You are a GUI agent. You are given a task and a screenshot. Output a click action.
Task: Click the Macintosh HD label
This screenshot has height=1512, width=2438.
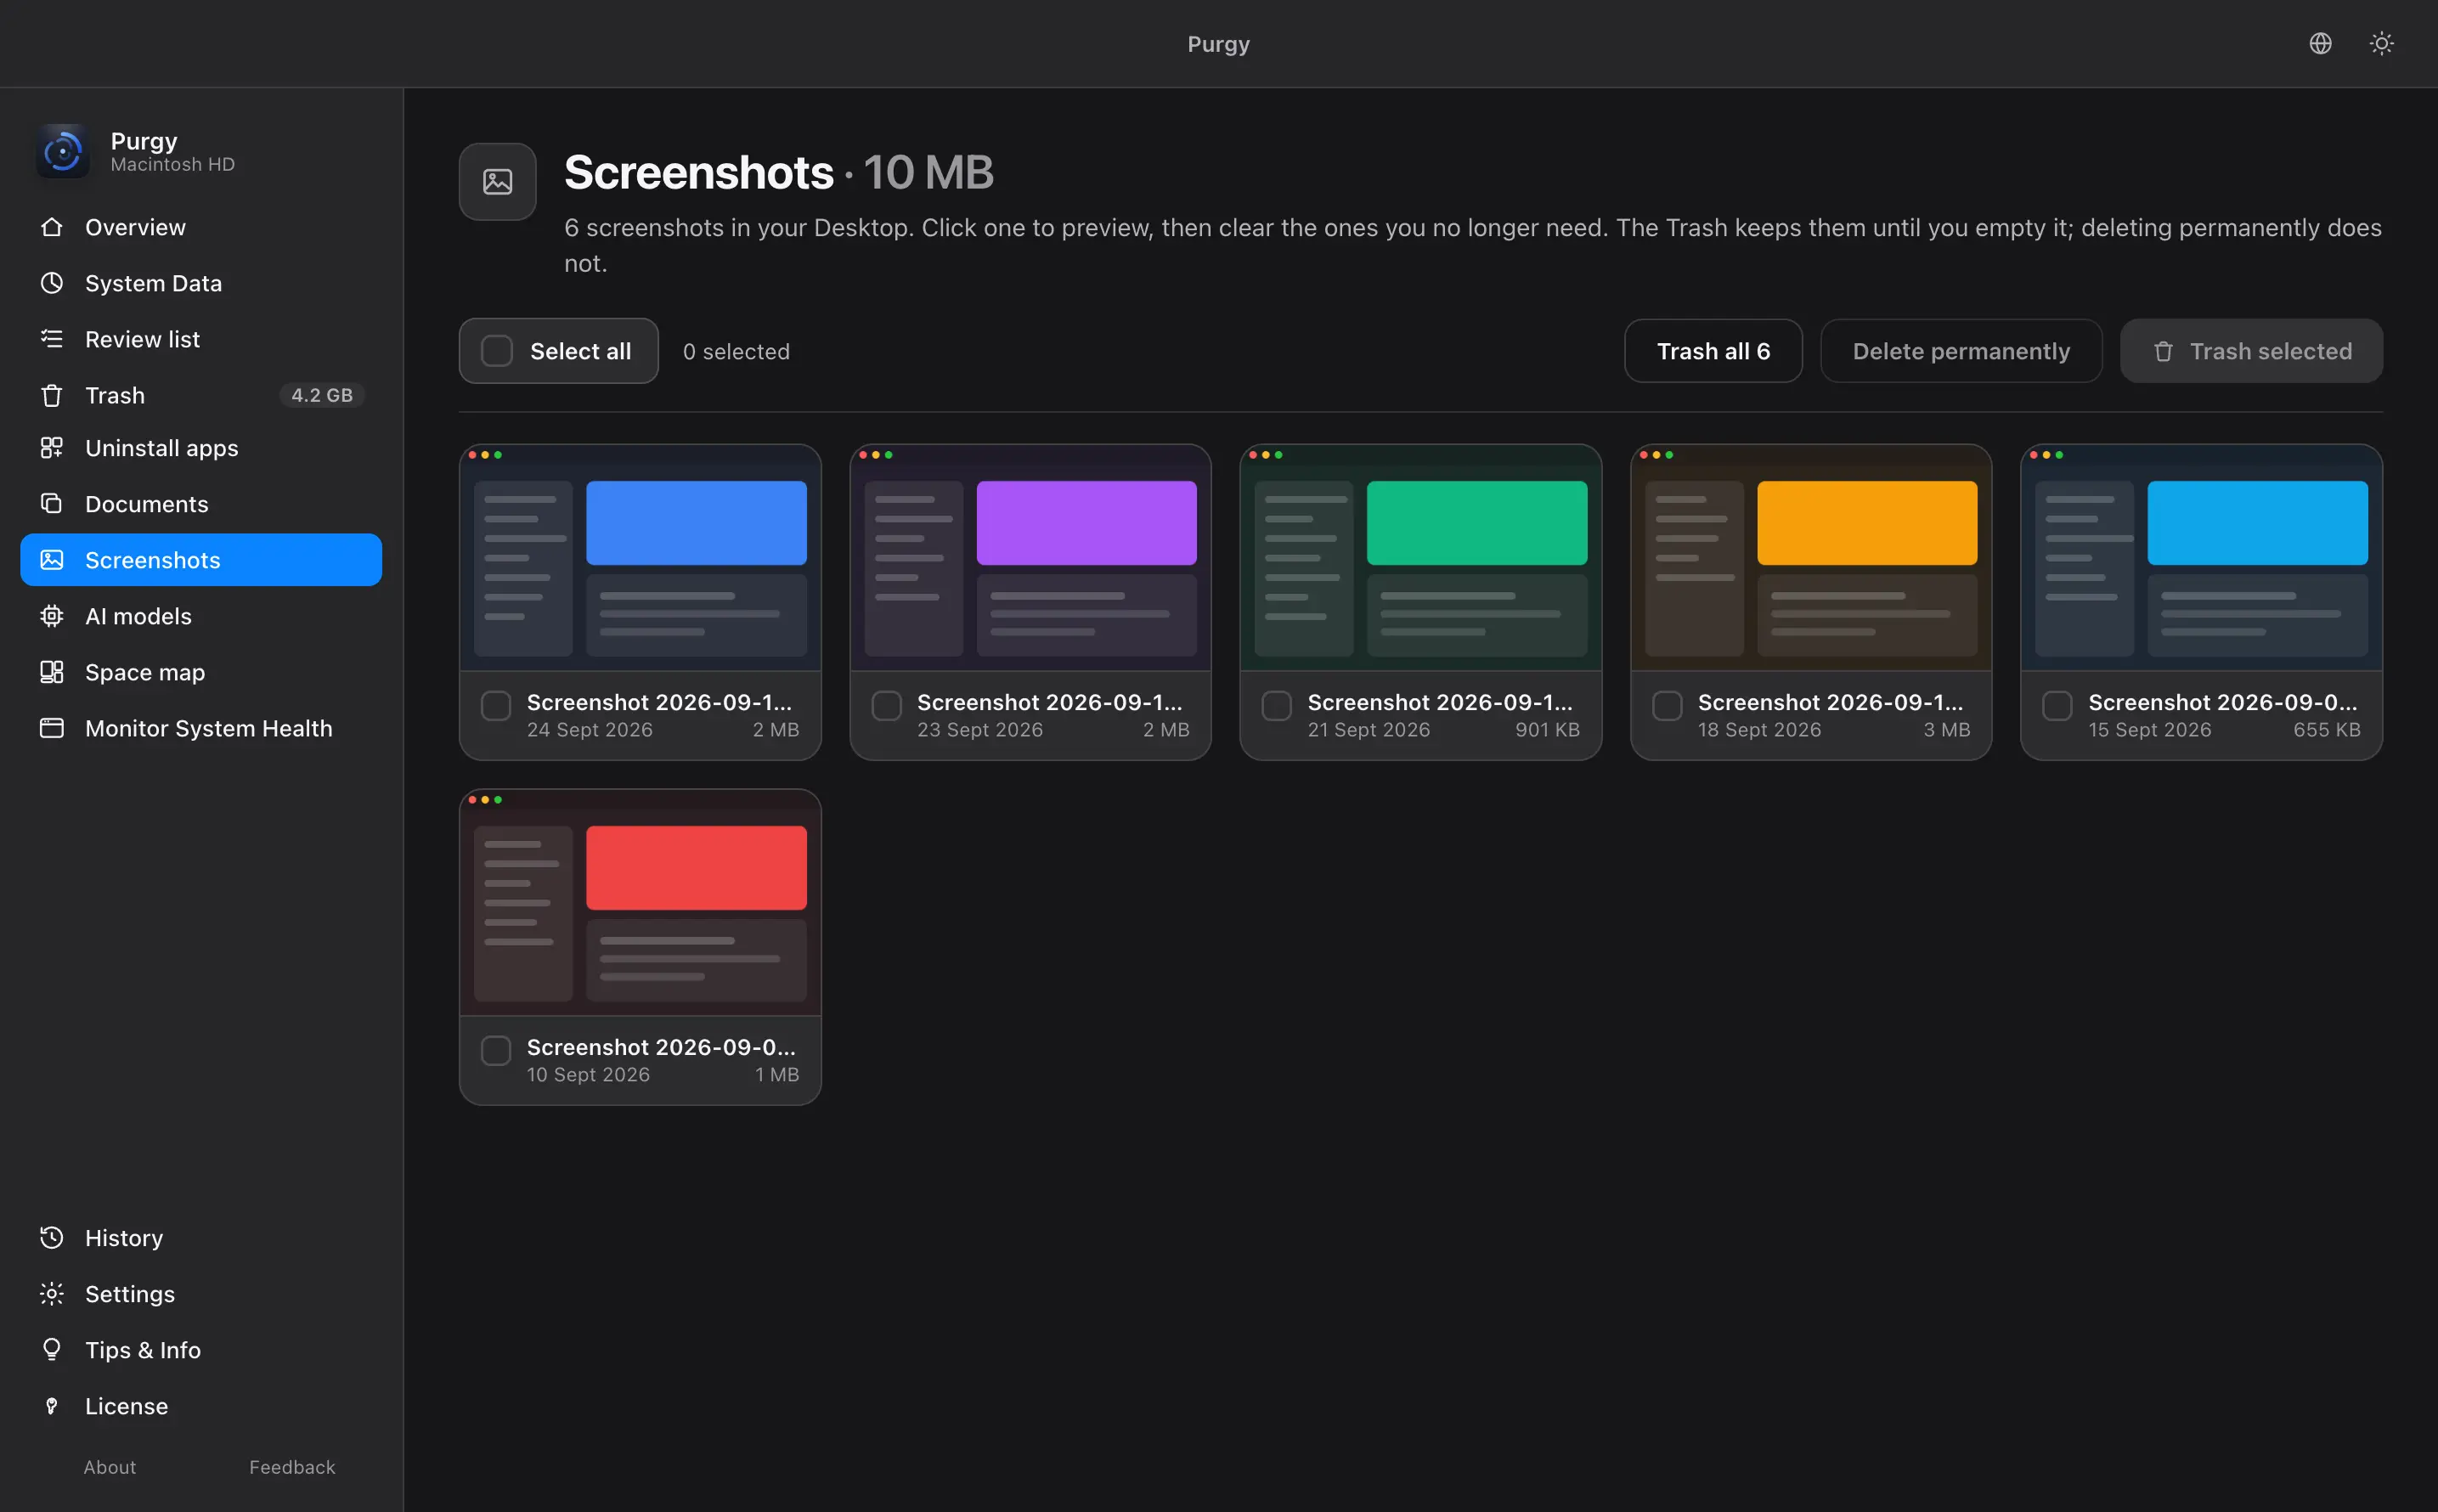pyautogui.click(x=173, y=164)
